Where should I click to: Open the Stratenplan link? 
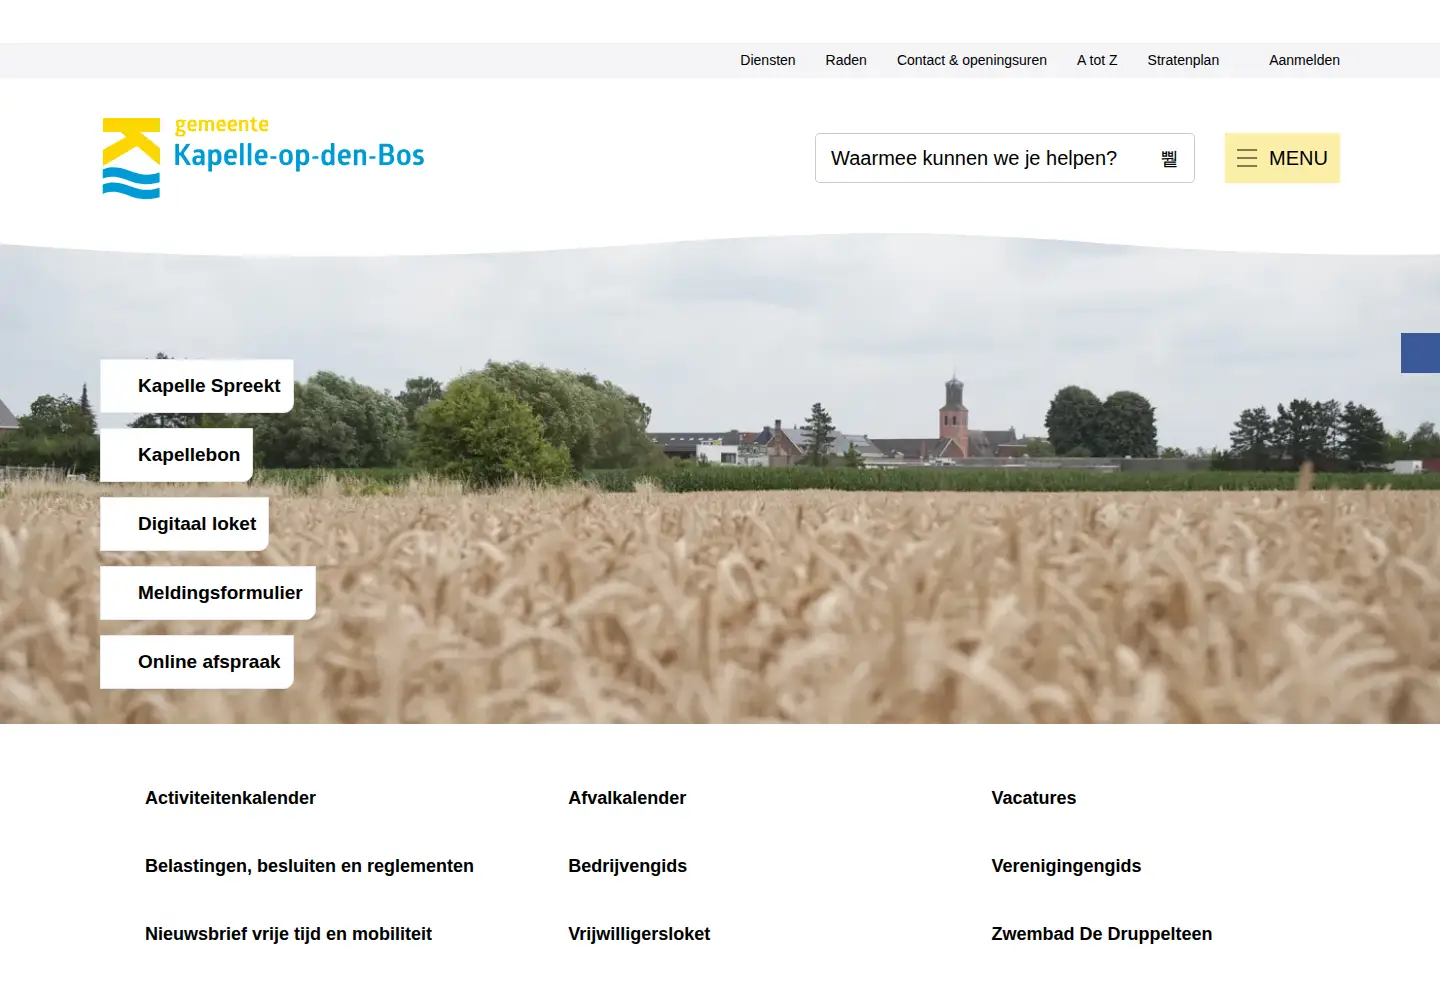pyautogui.click(x=1183, y=60)
